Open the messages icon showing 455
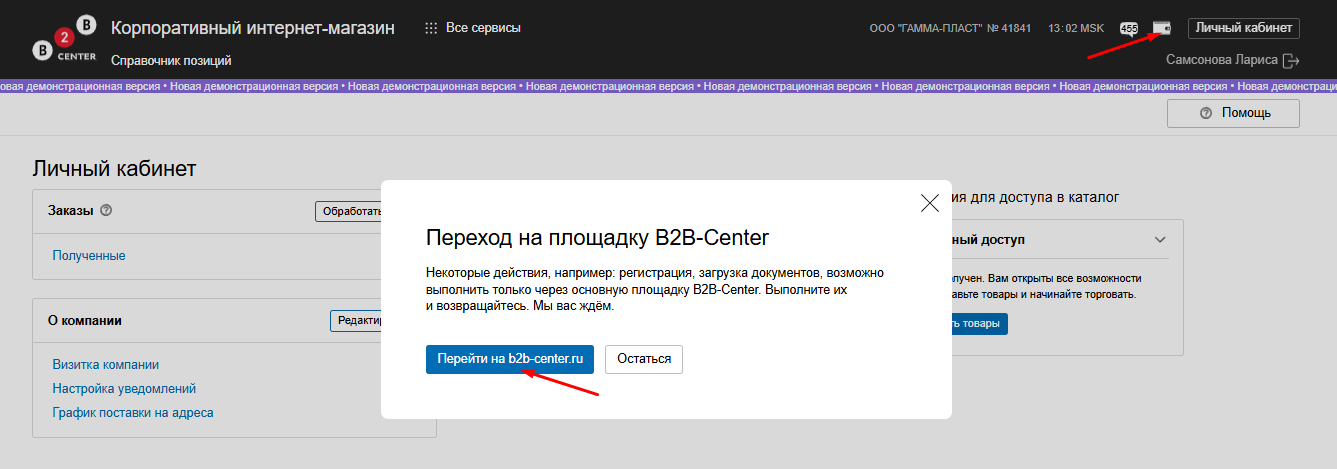This screenshot has height=469, width=1337. point(1129,28)
